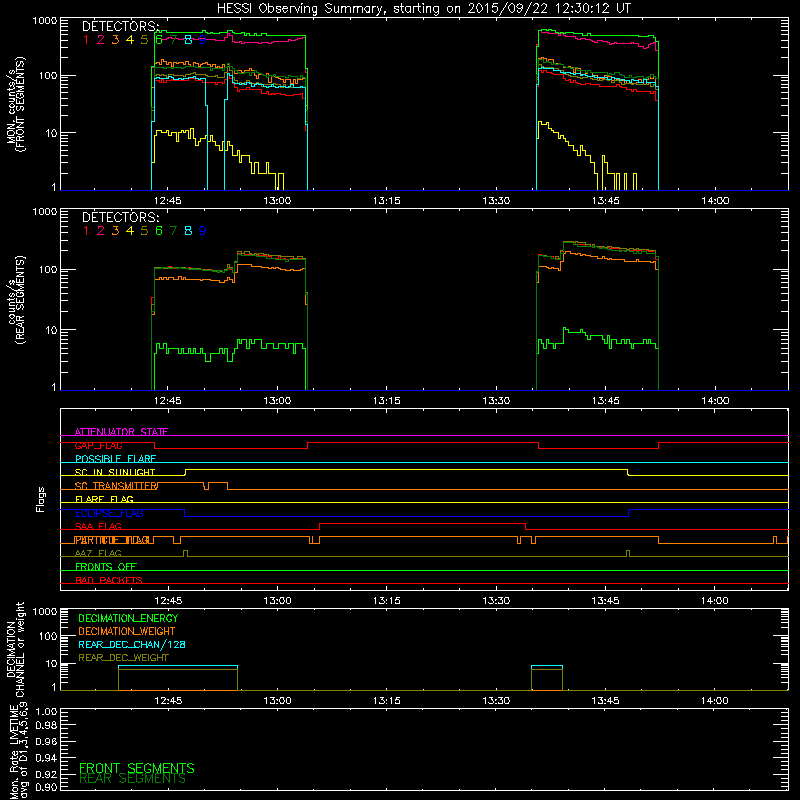The height and width of the screenshot is (800, 800).
Task: Select the 'SAA_FLAG' flag label
Action: (98, 527)
